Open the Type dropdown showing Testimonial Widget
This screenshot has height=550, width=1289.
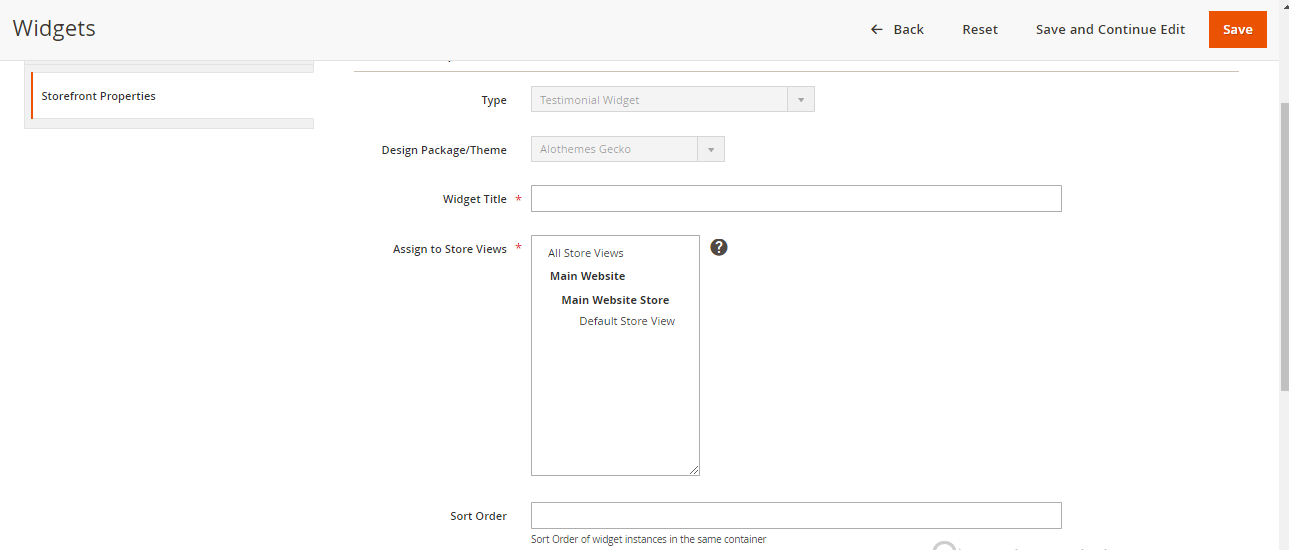pos(672,100)
